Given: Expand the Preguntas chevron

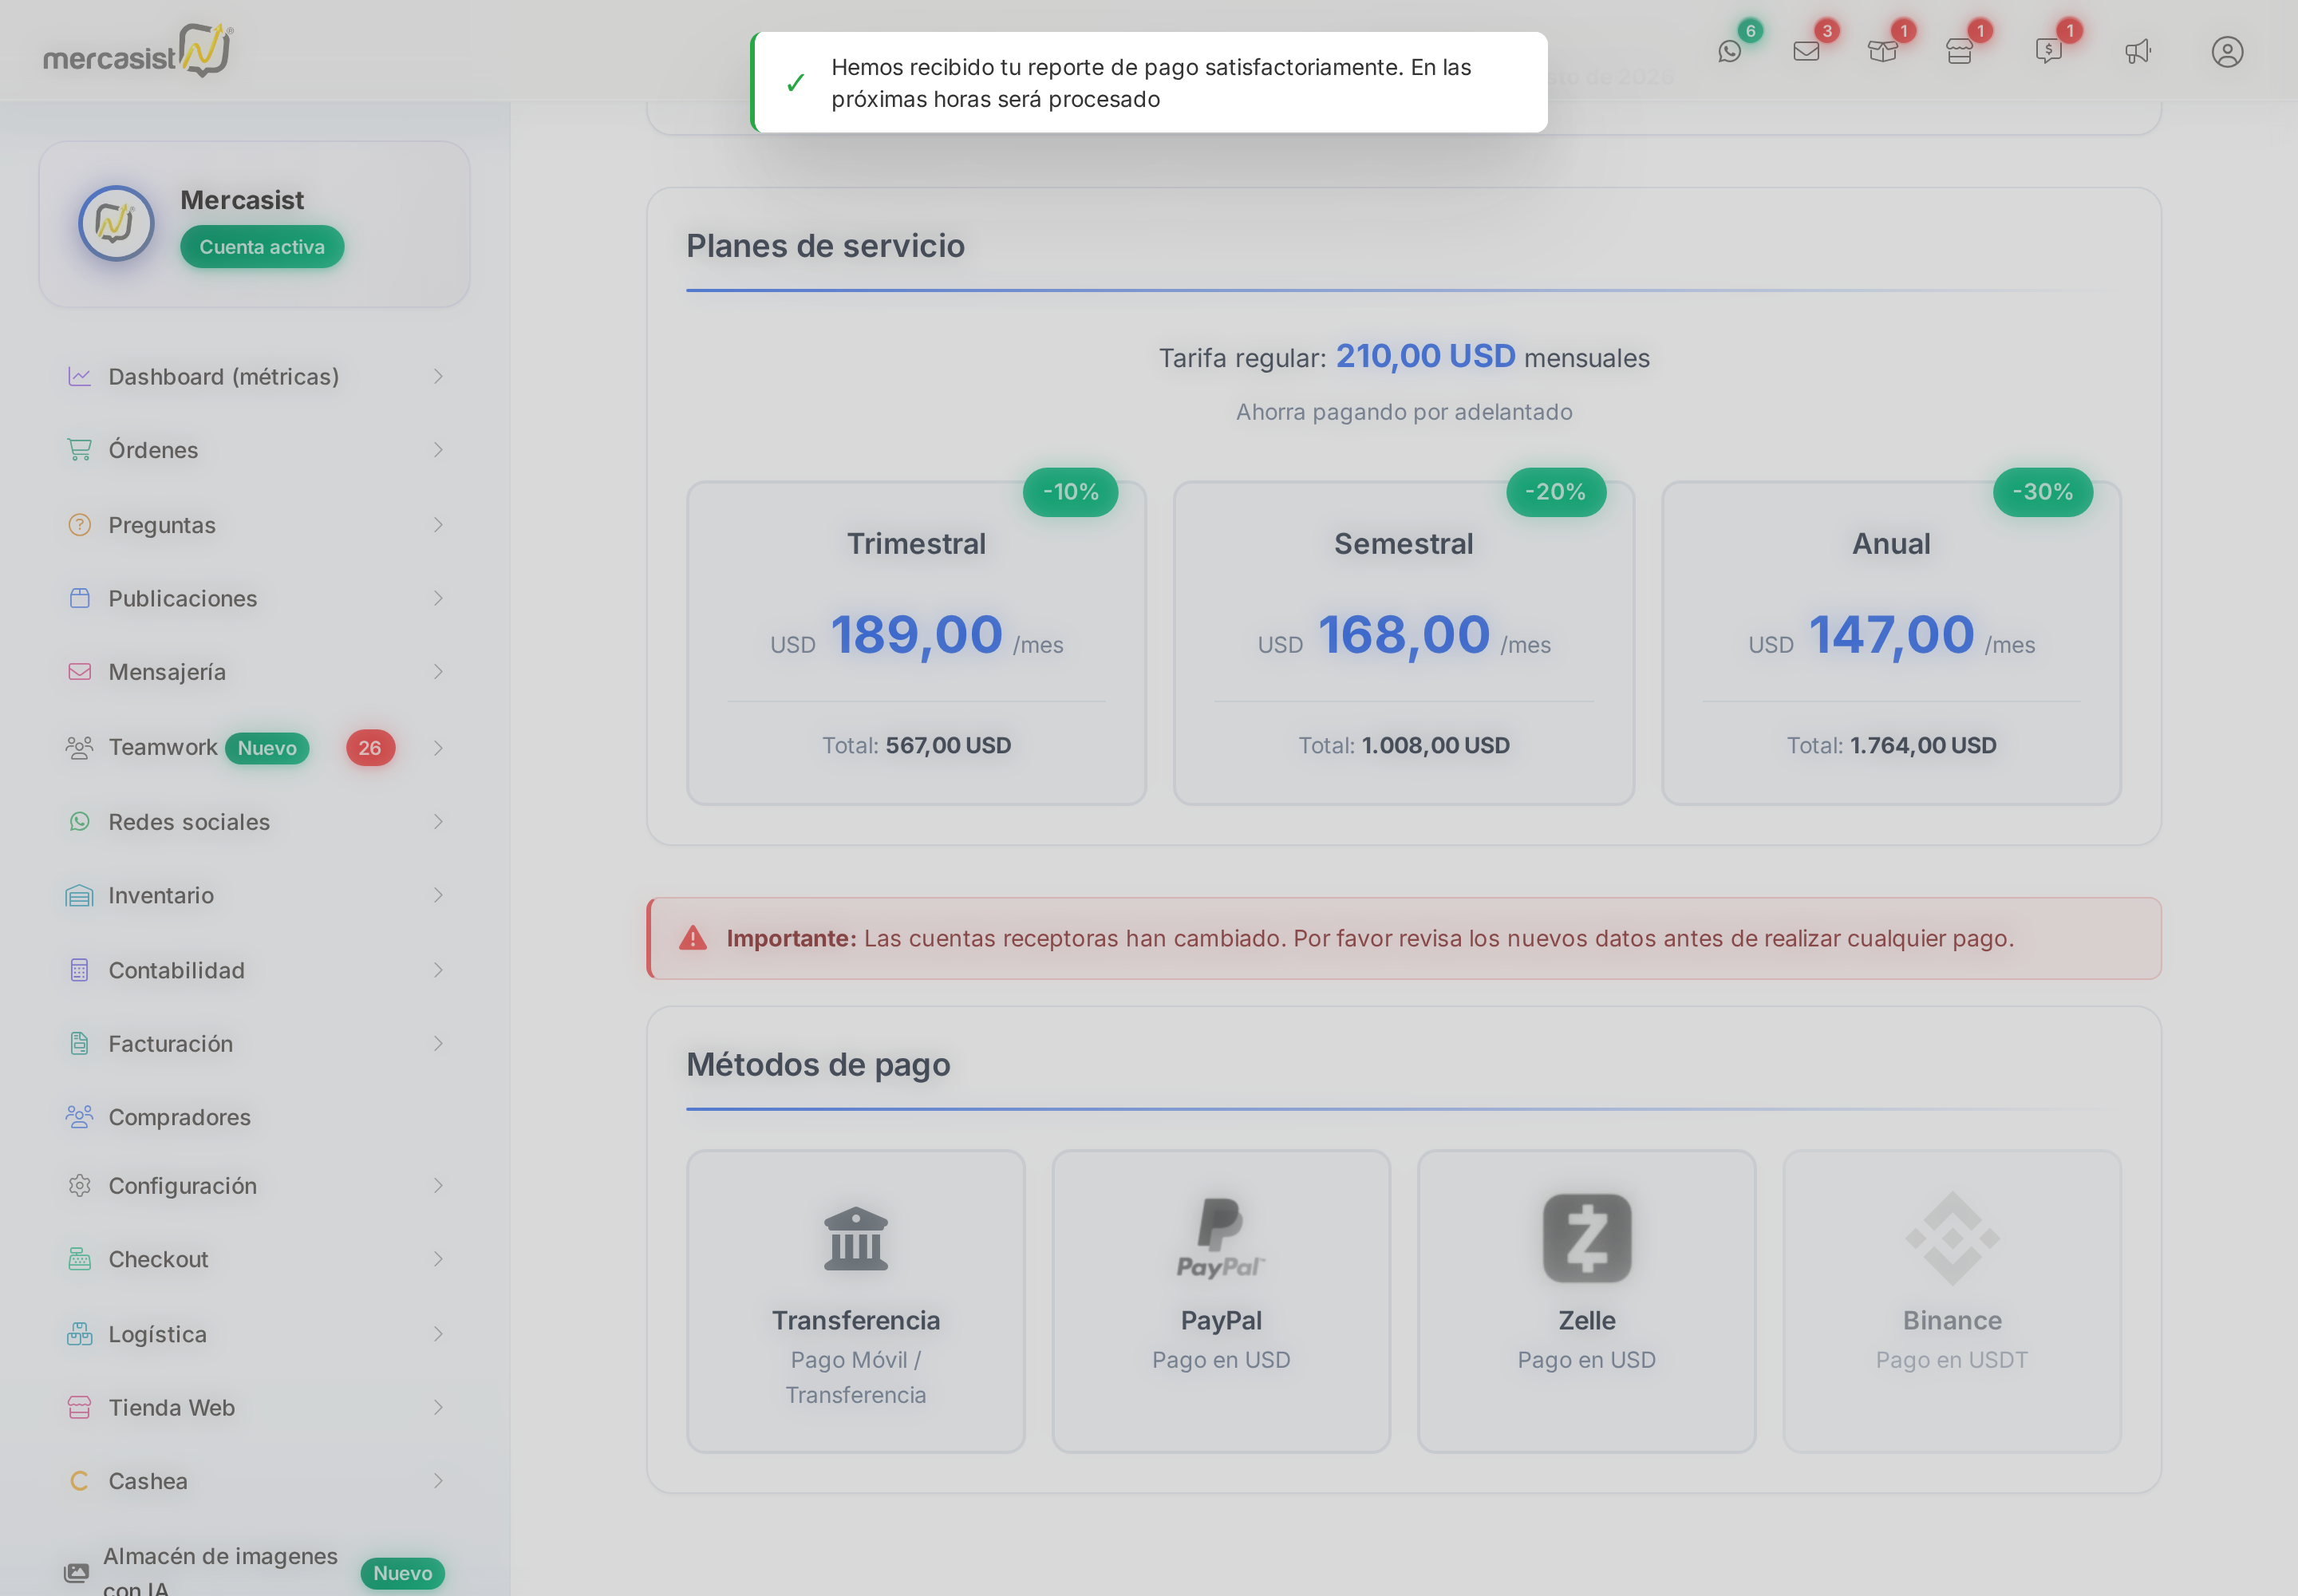Looking at the screenshot, I should pyautogui.click(x=438, y=525).
